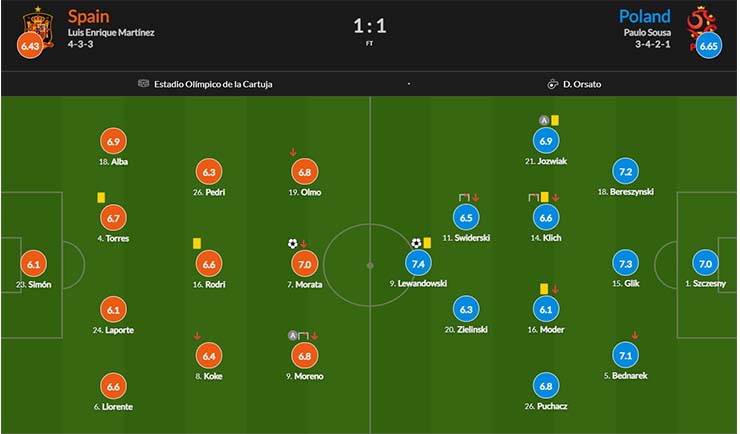Click the missed goal icon above Swiderski

[x=464, y=197]
